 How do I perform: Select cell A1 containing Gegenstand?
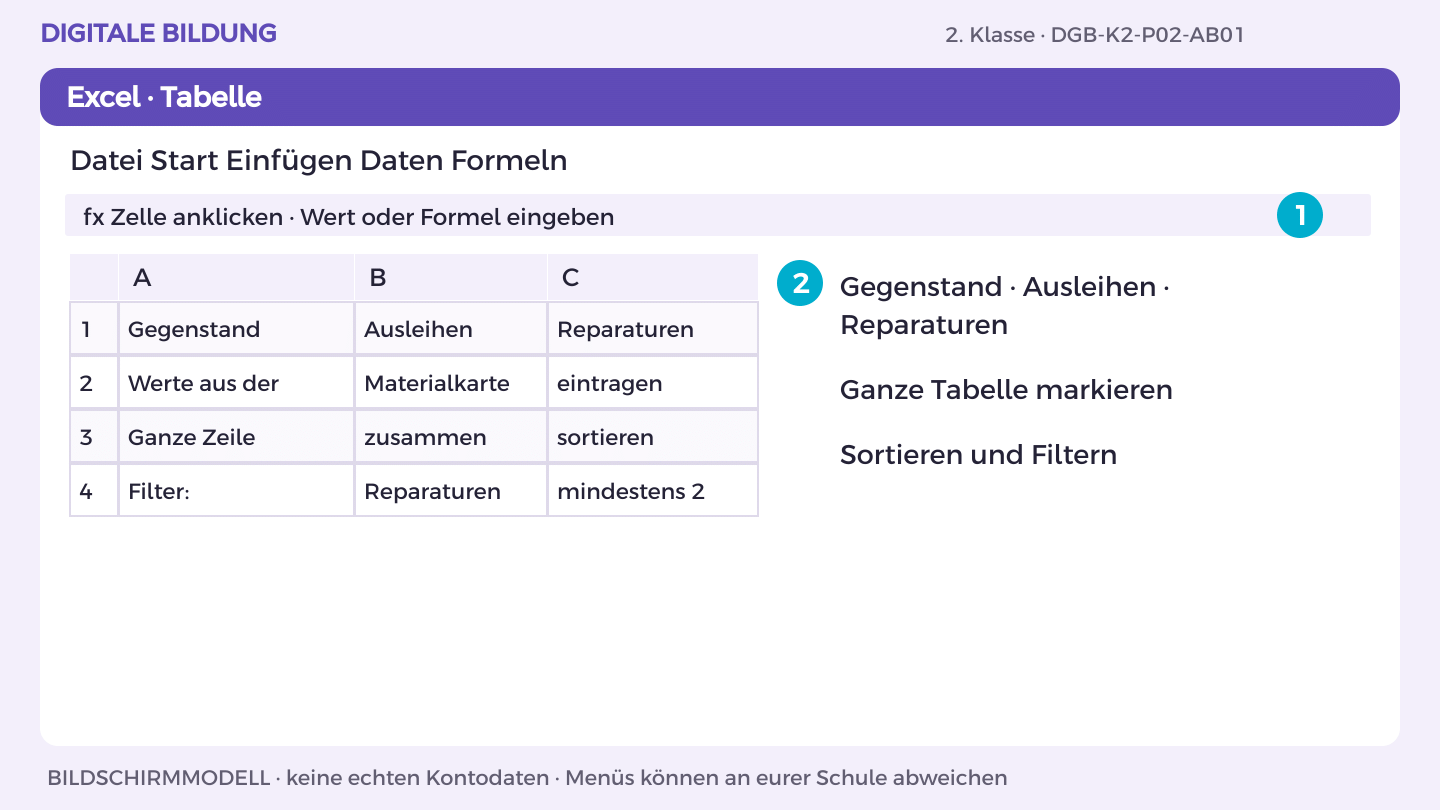pyautogui.click(x=236, y=329)
